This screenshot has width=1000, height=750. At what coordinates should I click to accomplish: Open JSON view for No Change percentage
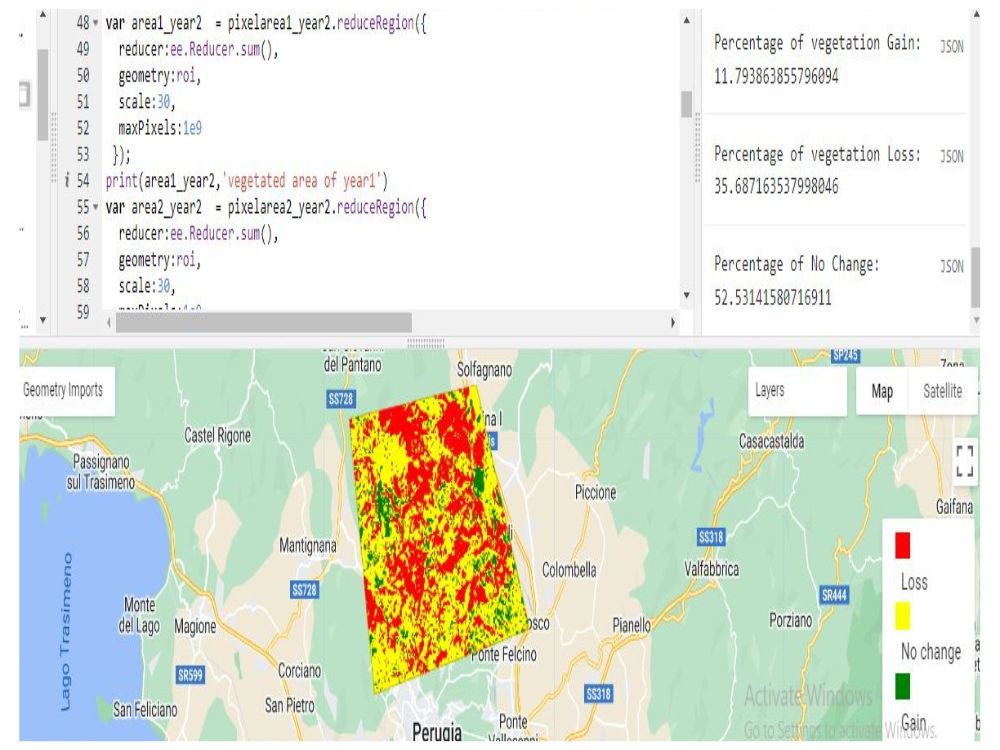click(951, 266)
